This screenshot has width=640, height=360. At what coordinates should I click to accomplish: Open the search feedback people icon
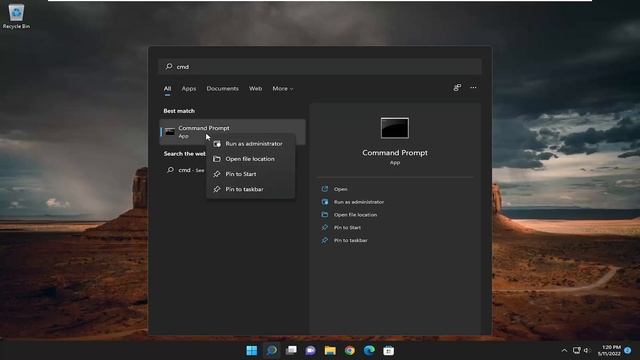tap(457, 87)
